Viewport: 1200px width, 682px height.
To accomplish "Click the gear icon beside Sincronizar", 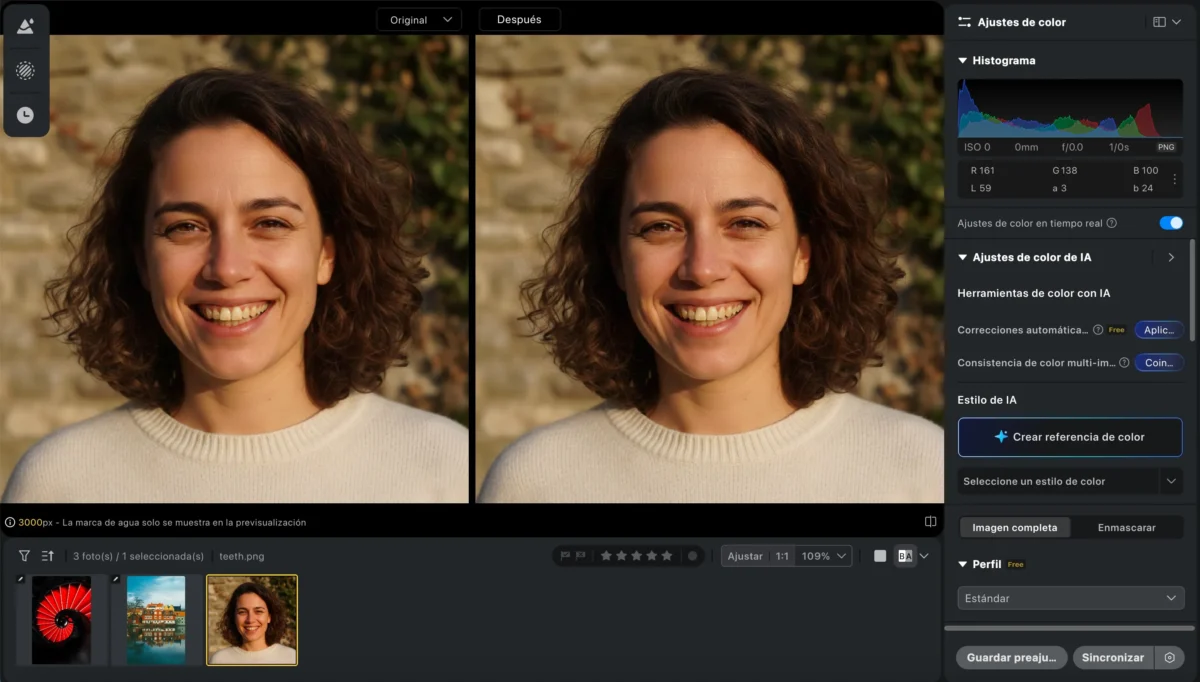I will [x=1169, y=658].
